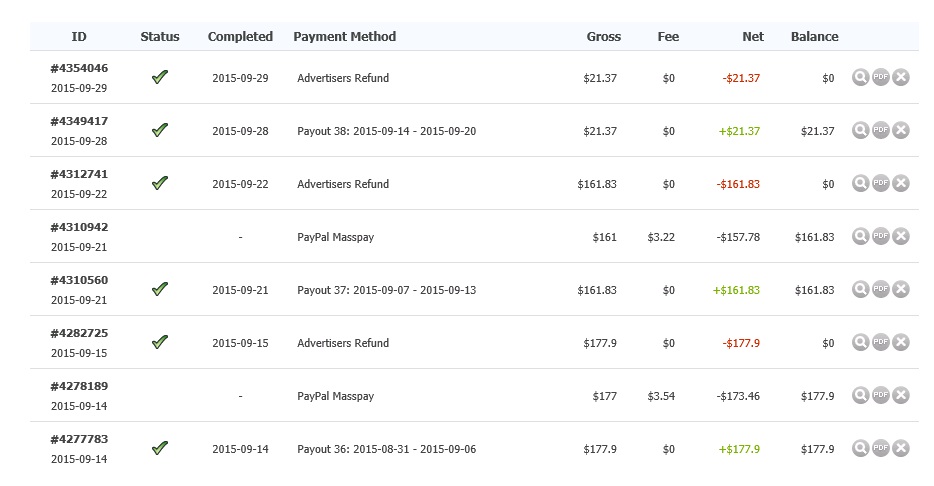The image size is (934, 486).
Task: View details of PayPal Masspay #4310942
Action: tap(860, 236)
